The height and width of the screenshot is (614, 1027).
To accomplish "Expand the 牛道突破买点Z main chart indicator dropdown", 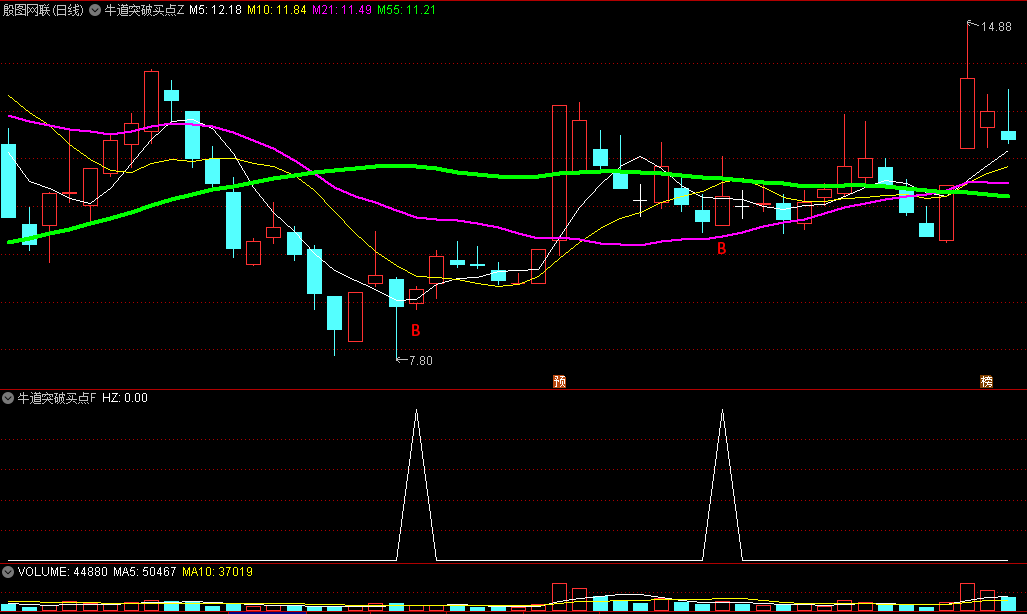I will pos(95,10).
